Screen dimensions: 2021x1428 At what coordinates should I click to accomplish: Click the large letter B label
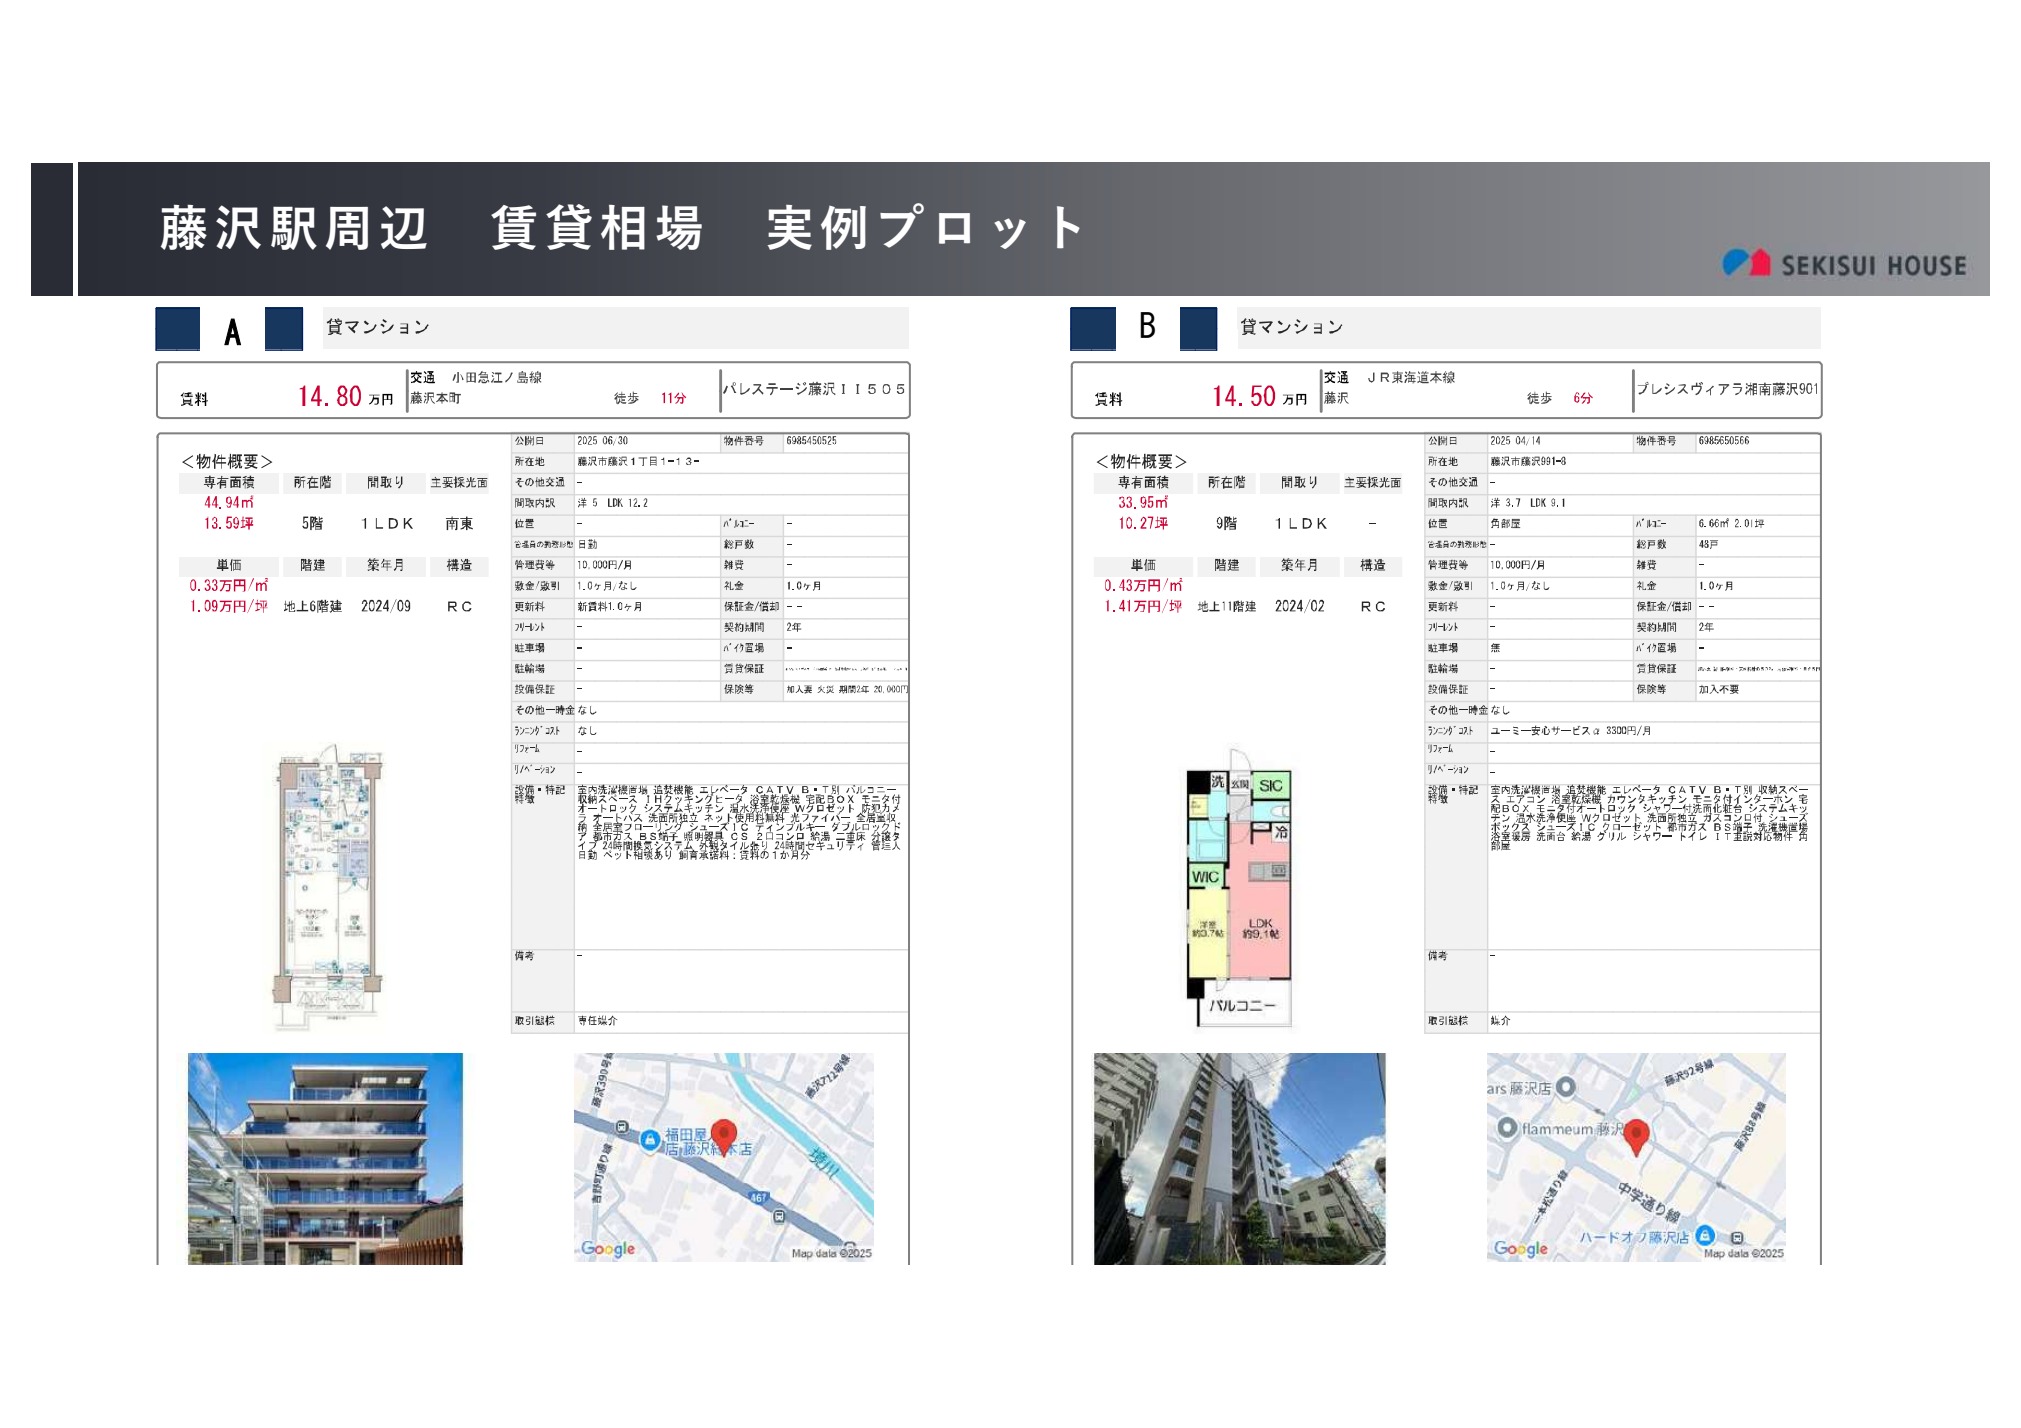(x=1147, y=326)
